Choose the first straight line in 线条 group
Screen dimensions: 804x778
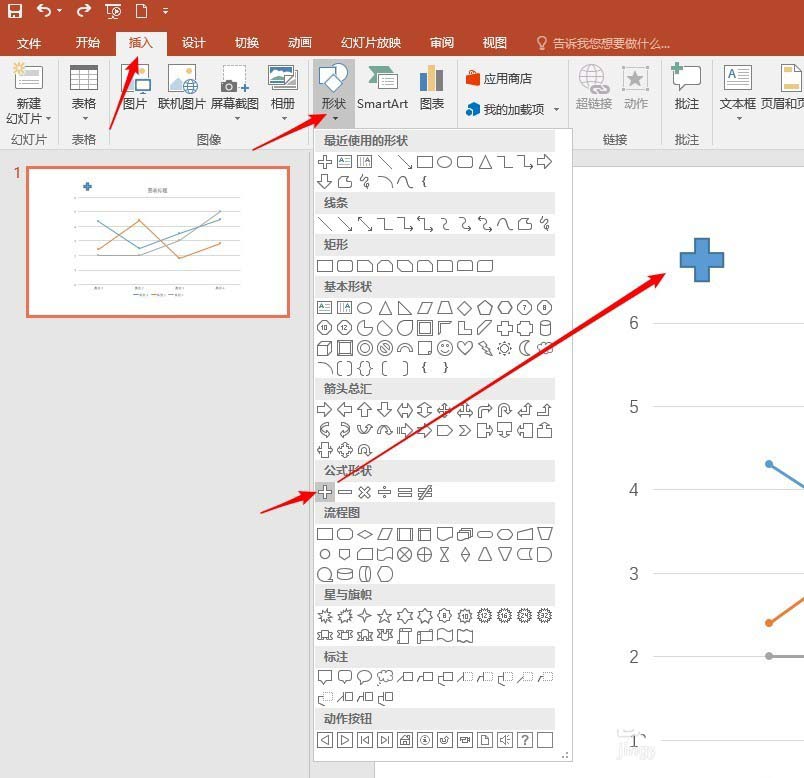325,224
